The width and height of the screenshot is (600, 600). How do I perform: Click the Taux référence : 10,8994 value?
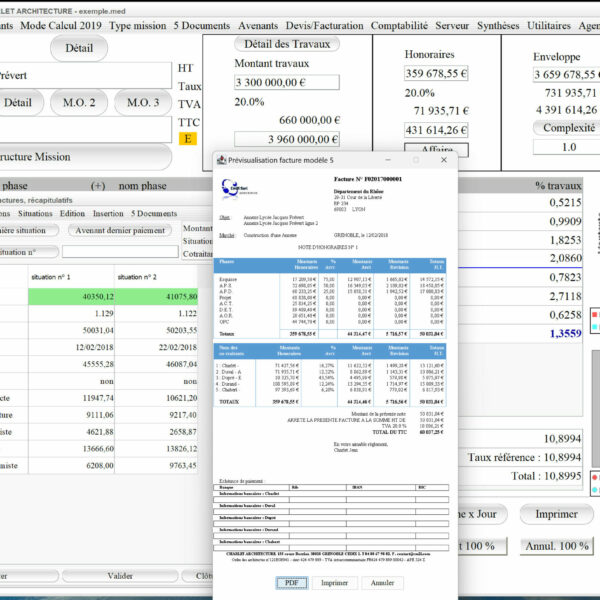(525, 457)
